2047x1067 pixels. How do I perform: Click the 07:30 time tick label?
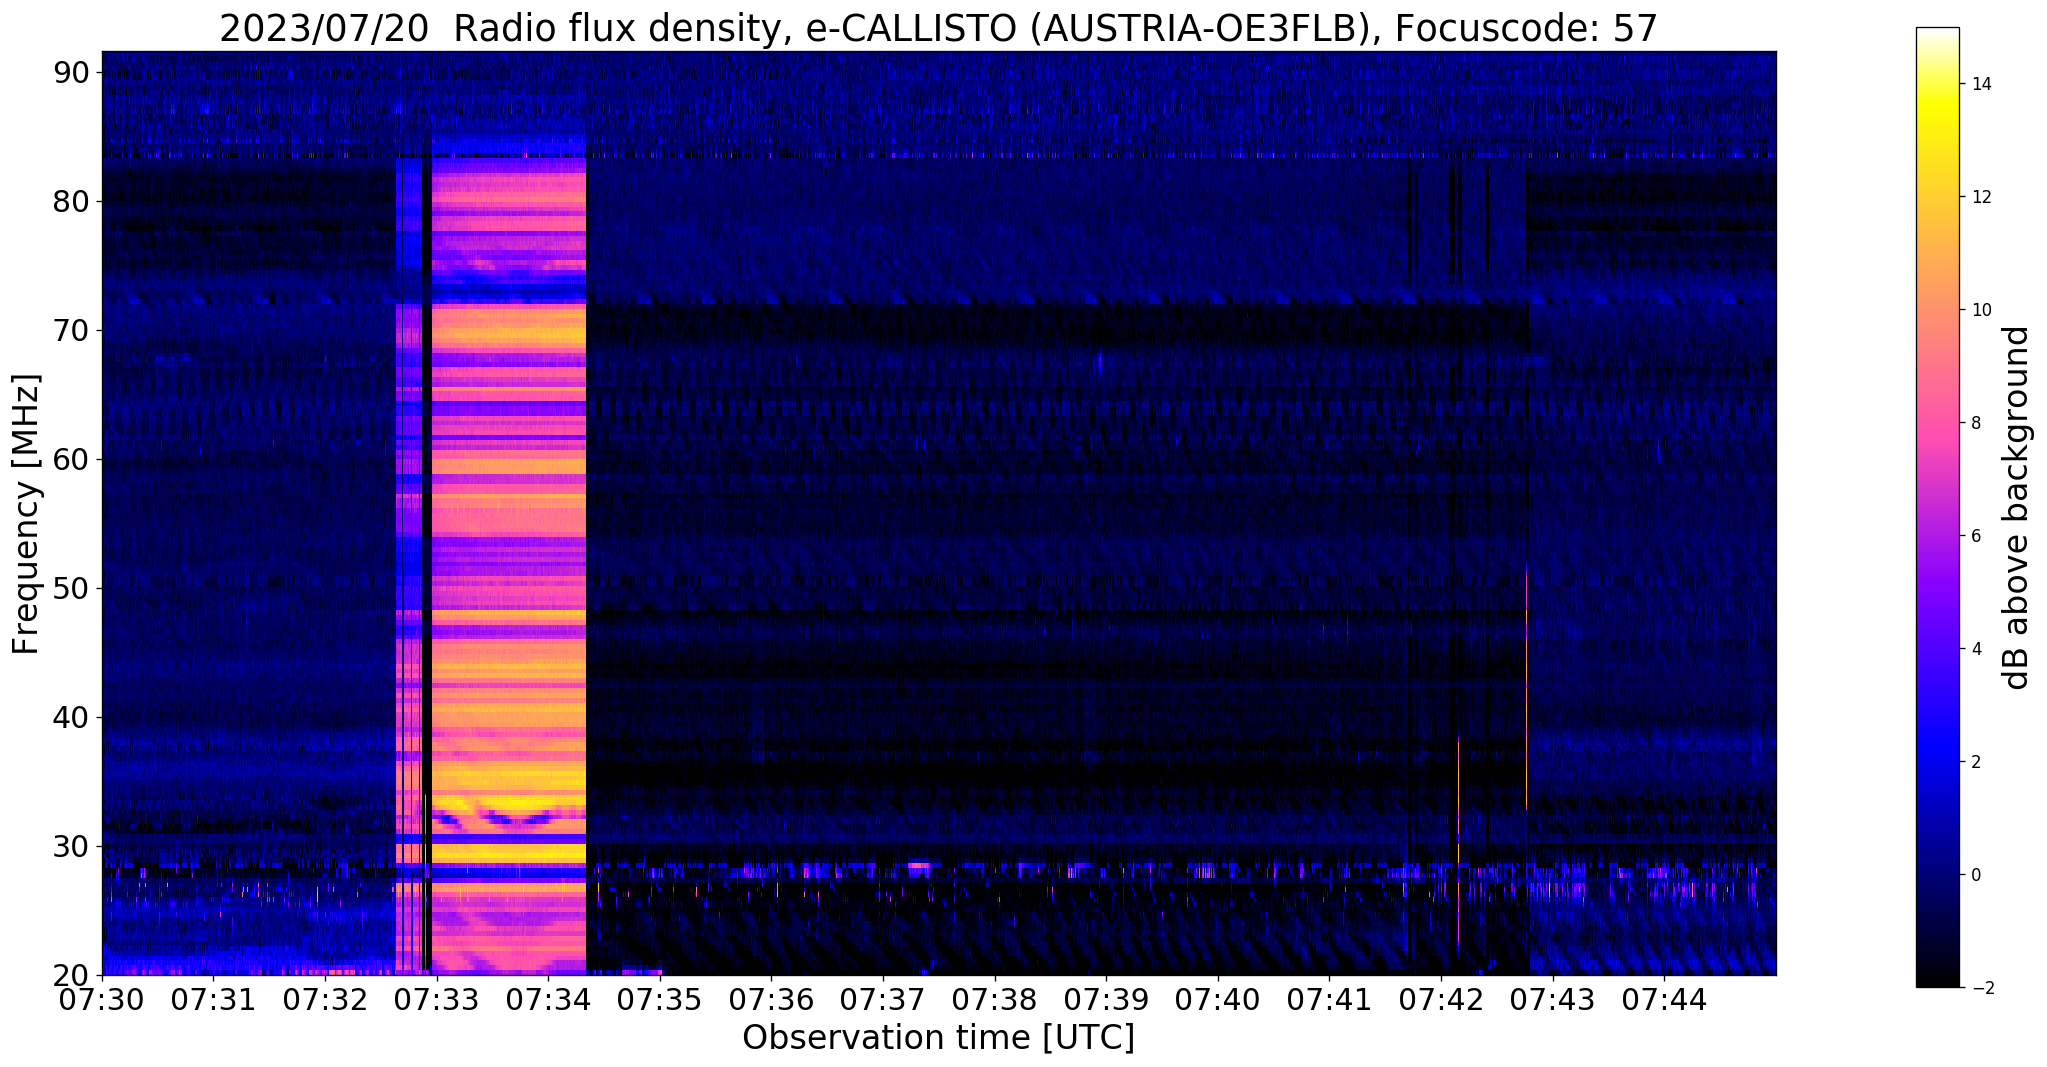[102, 1000]
